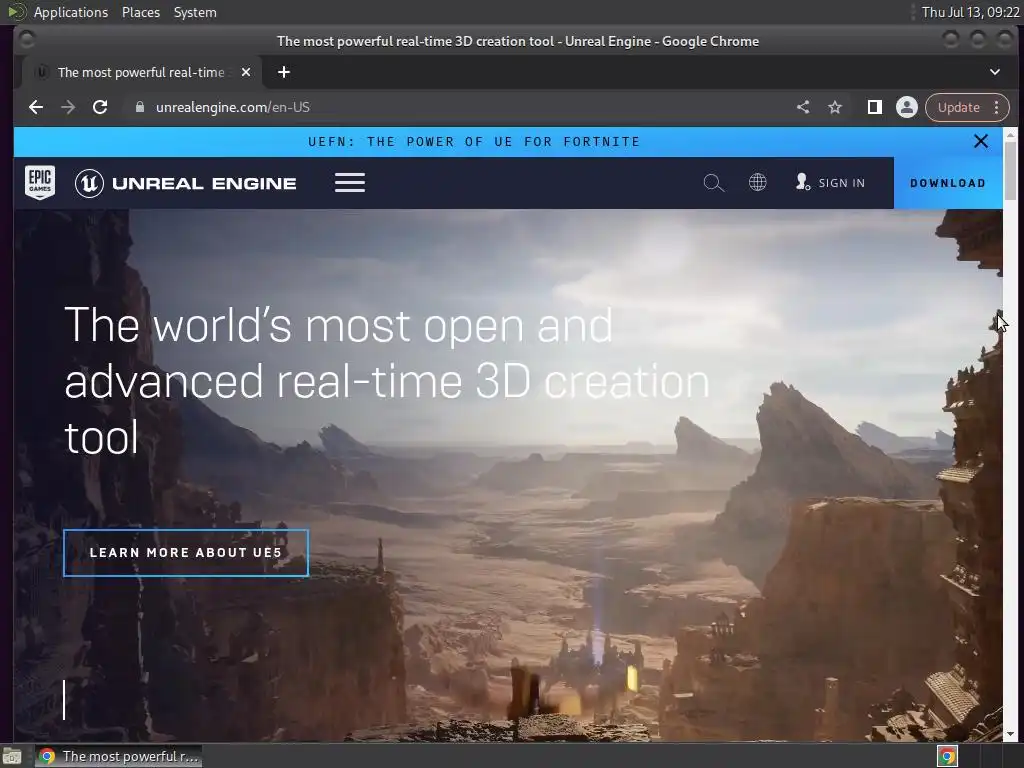Open Chrome three-dot menu
1024x768 pixels.
coord(997,107)
